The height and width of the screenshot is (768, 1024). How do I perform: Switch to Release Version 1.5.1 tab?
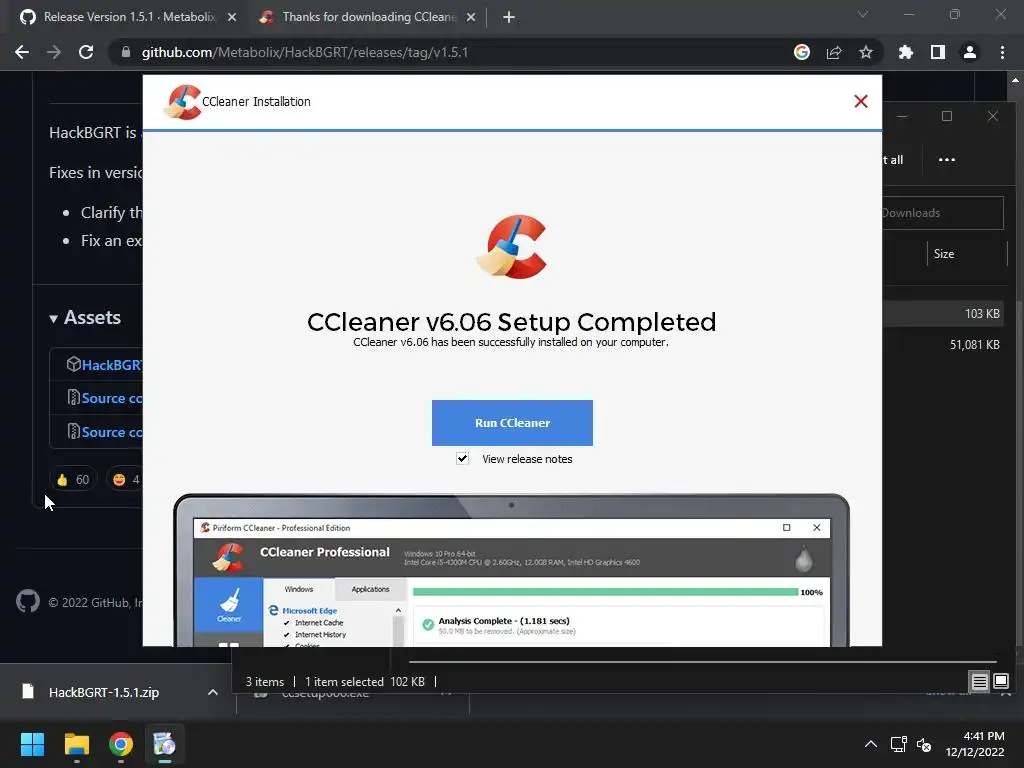128,17
